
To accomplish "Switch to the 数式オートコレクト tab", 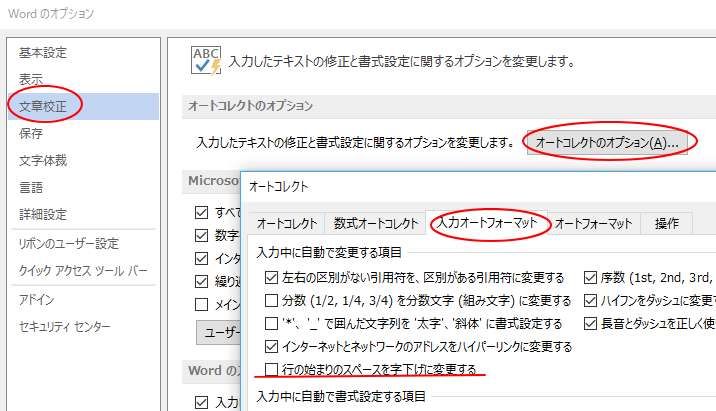I will pyautogui.click(x=375, y=223).
